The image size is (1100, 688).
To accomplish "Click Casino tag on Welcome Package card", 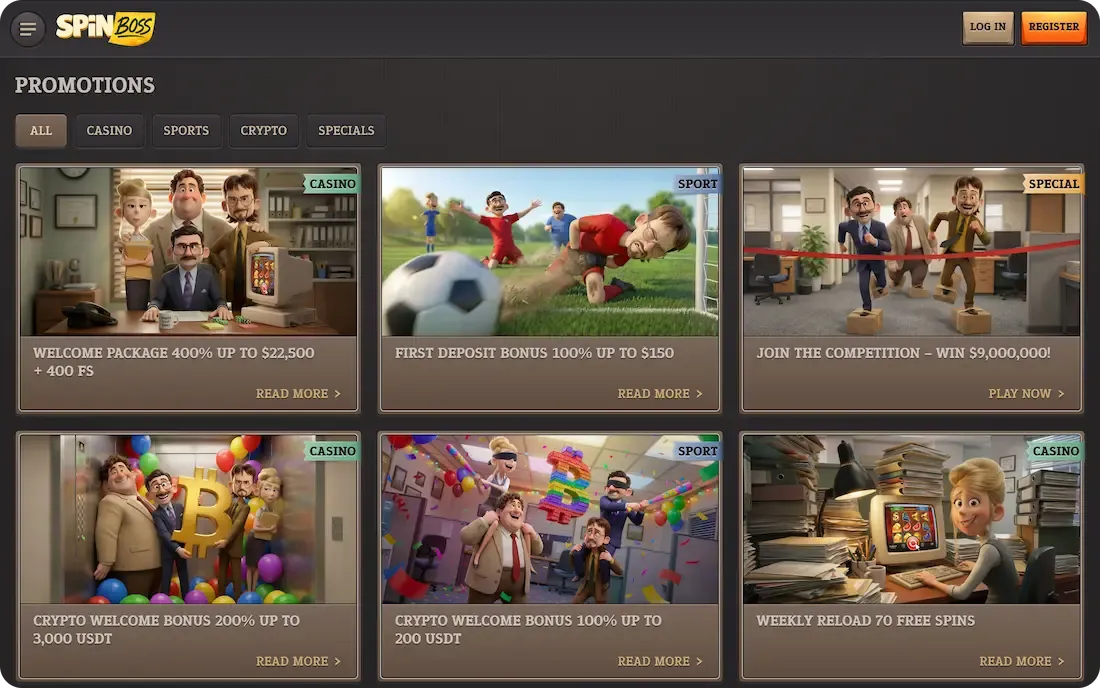I will click(331, 184).
